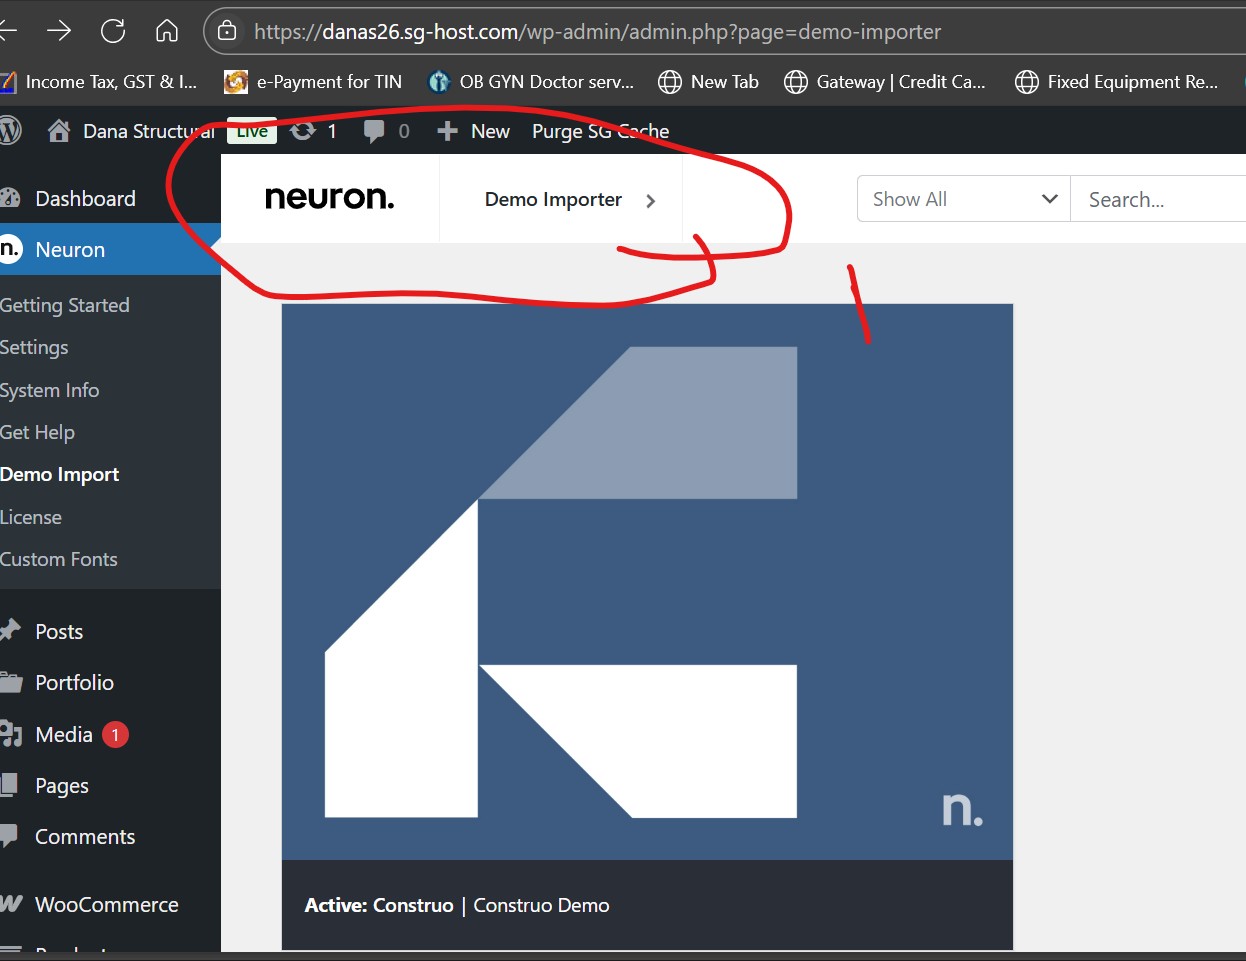1246x961 pixels.
Task: Select Neuron in the admin sidebar
Action: pos(110,249)
